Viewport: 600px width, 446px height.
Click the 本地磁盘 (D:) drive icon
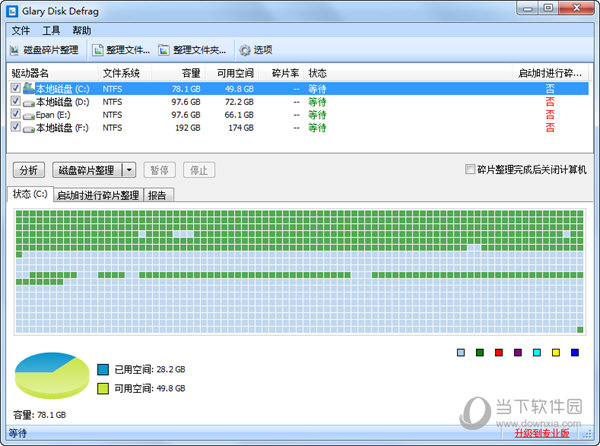(x=29, y=103)
